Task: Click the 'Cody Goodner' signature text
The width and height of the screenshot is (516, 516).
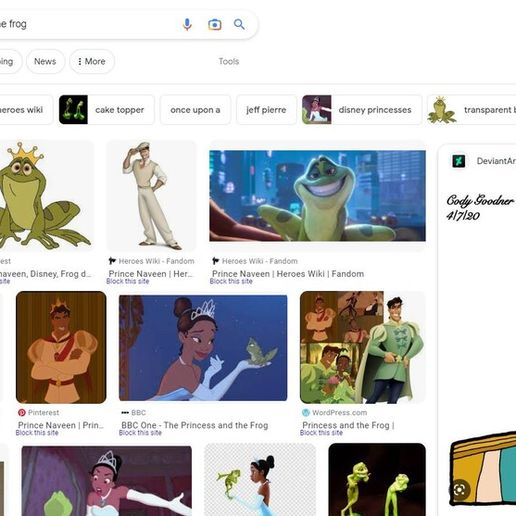Action: click(x=480, y=201)
